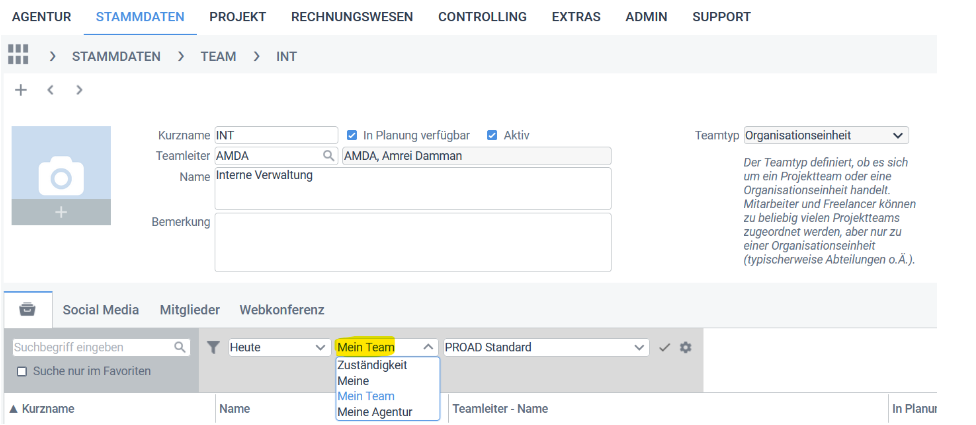Open the briefcase tab icon

pyautogui.click(x=27, y=309)
